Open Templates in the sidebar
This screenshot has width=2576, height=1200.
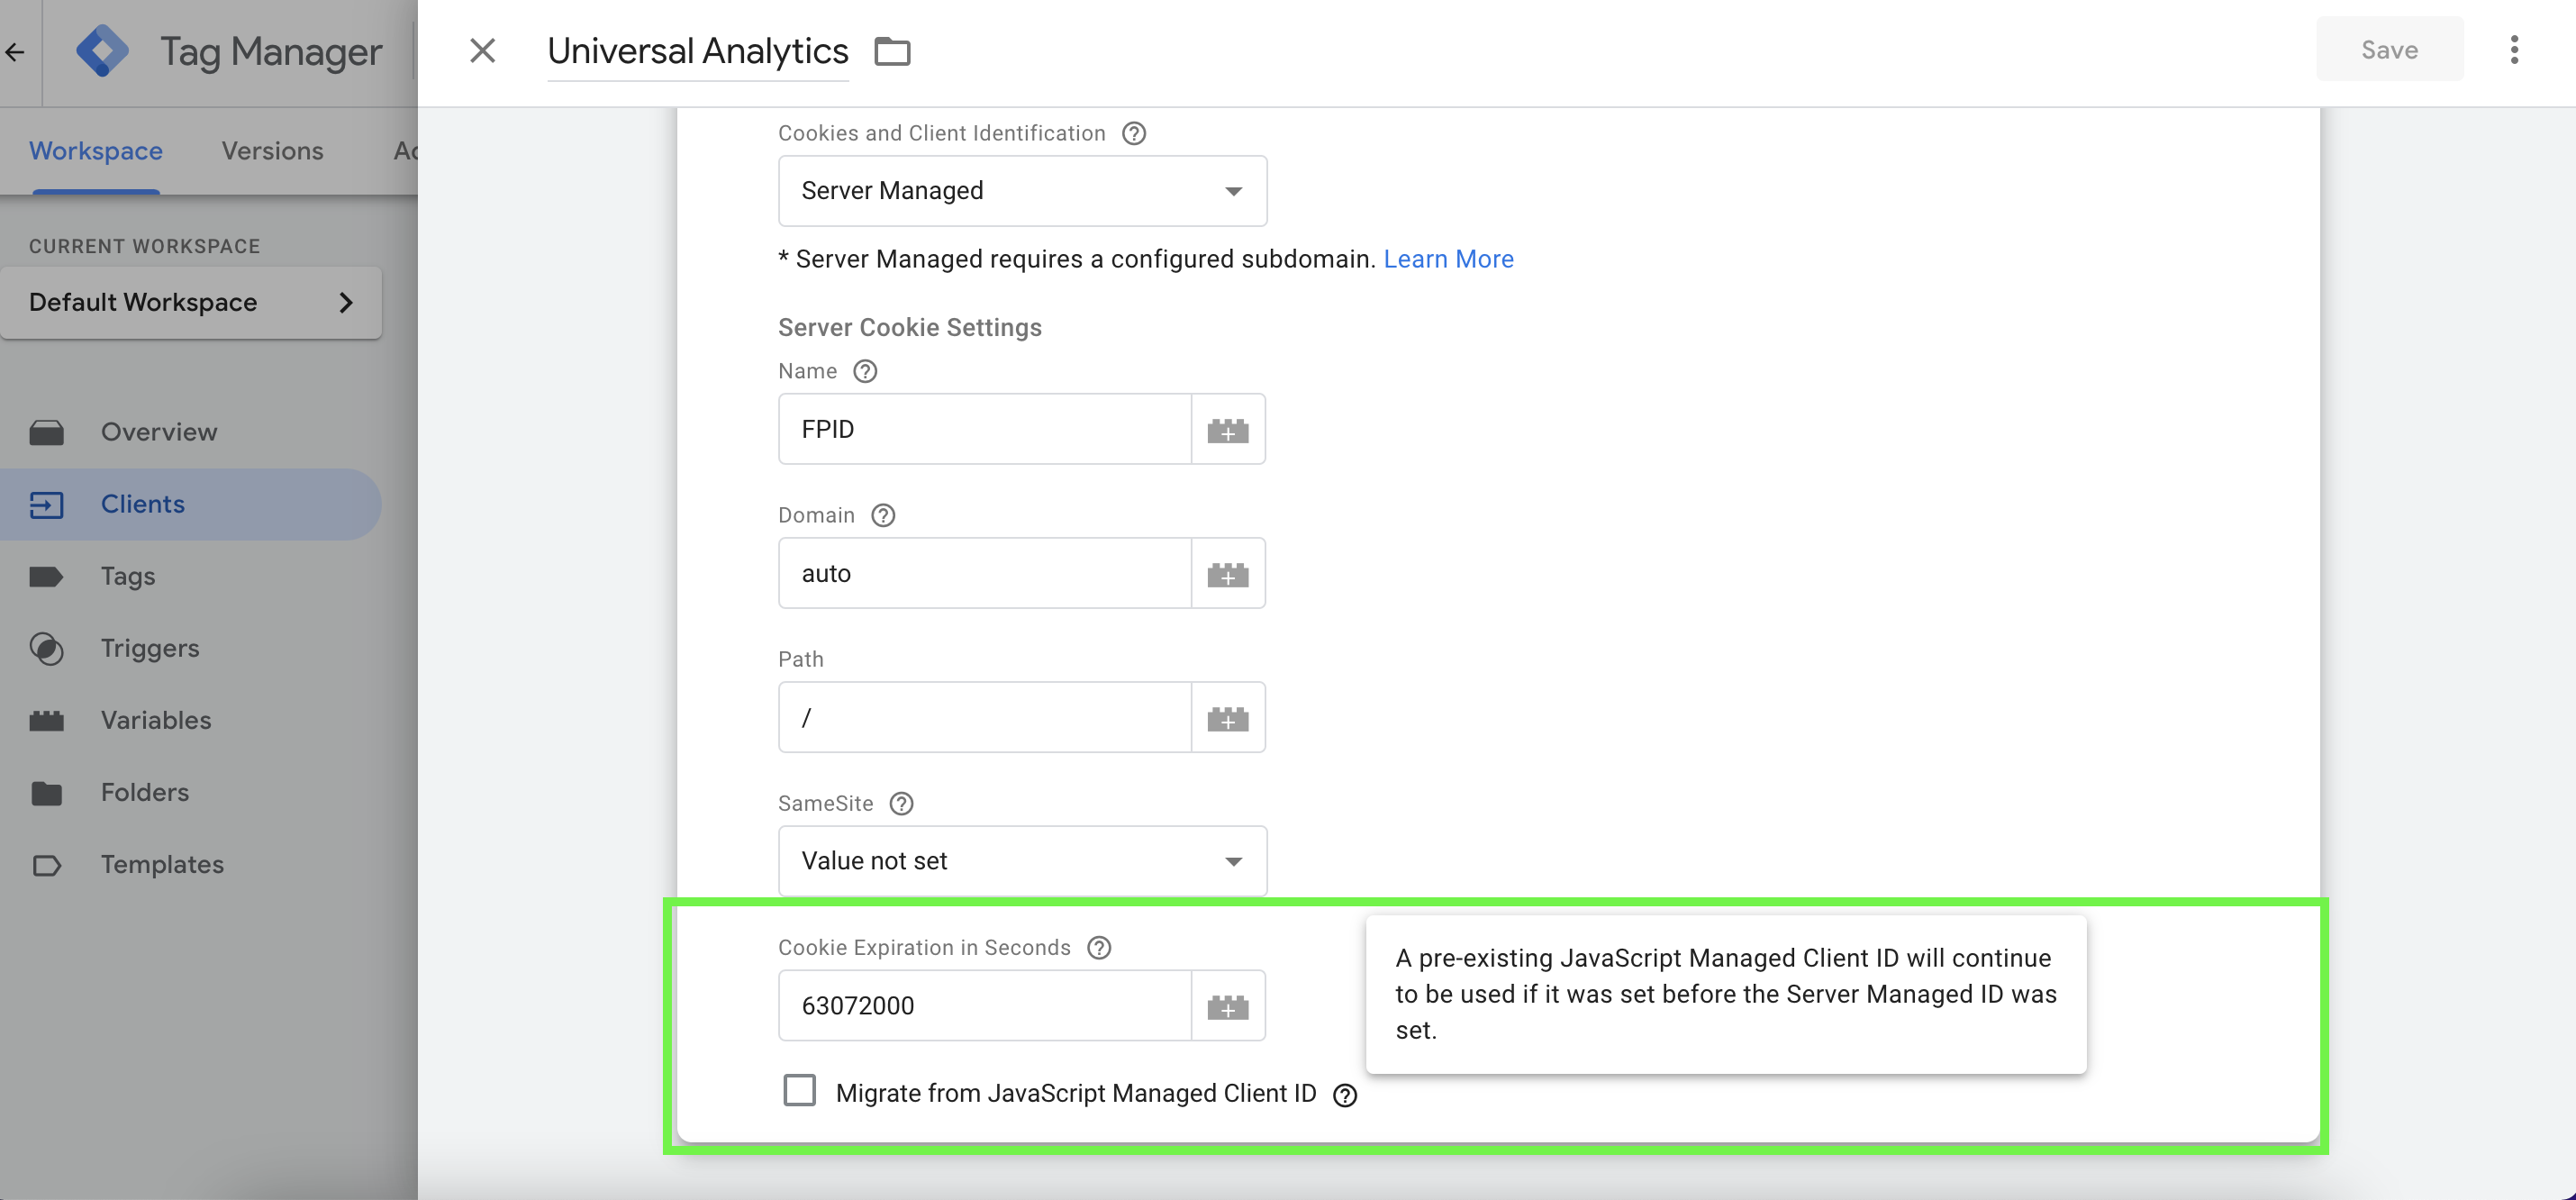pyautogui.click(x=190, y=864)
